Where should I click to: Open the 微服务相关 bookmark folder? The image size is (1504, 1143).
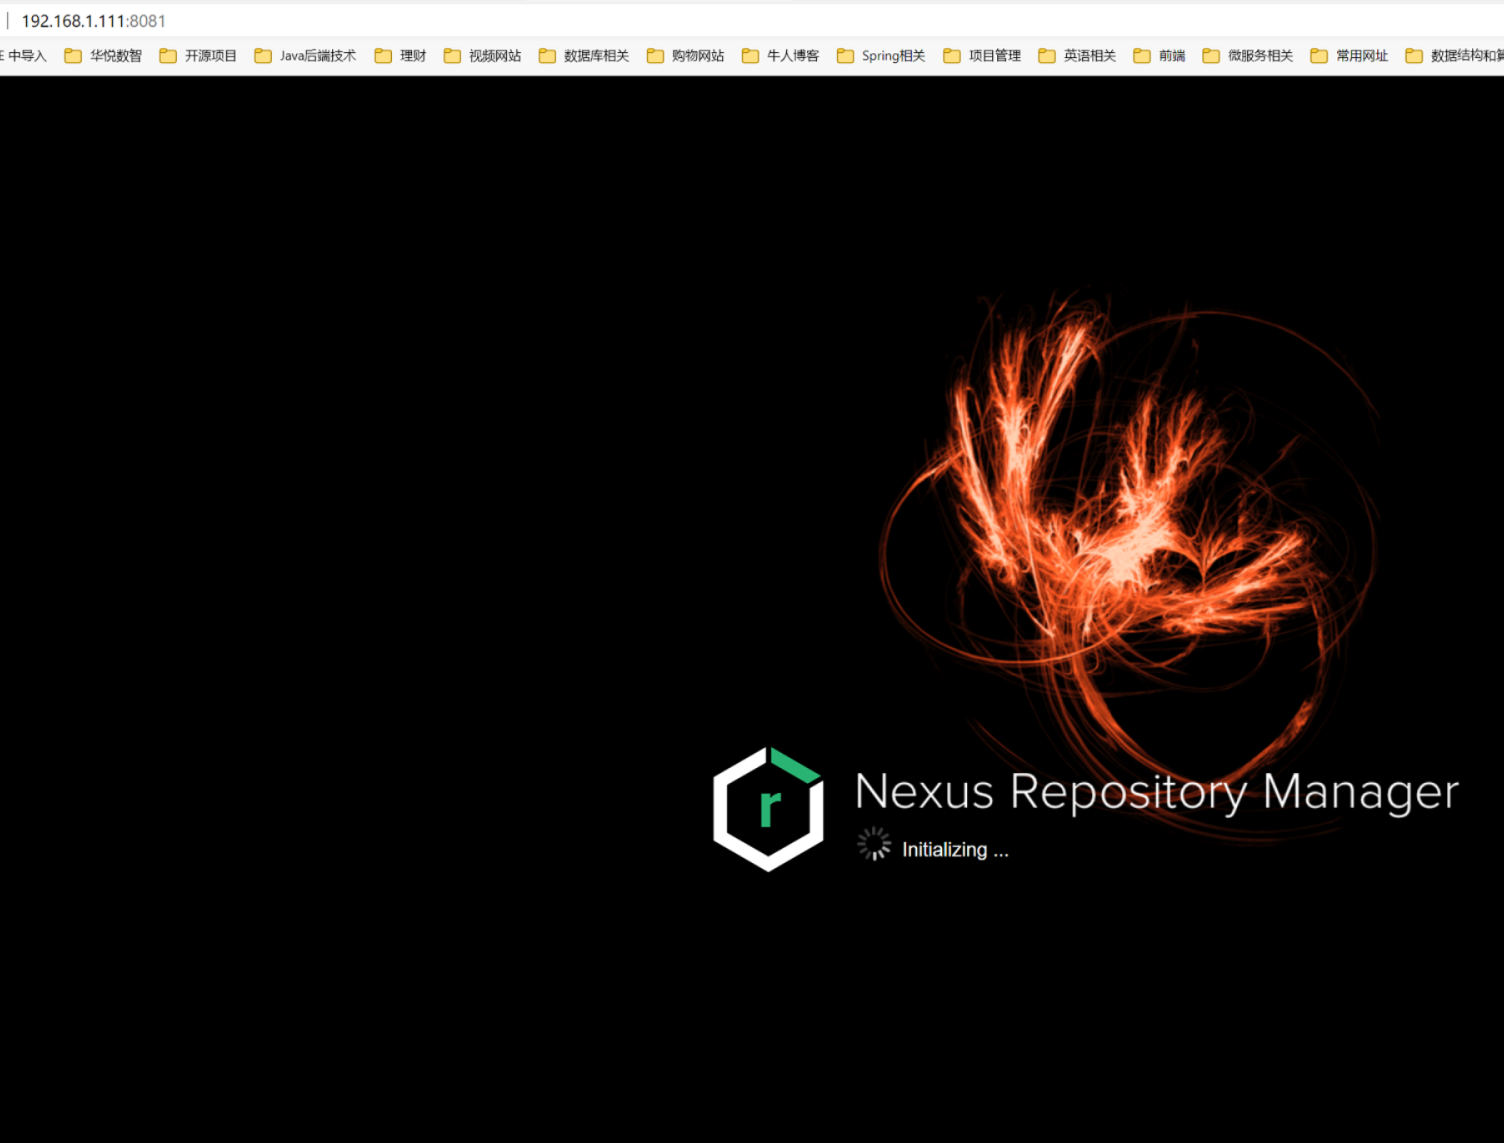1248,56
